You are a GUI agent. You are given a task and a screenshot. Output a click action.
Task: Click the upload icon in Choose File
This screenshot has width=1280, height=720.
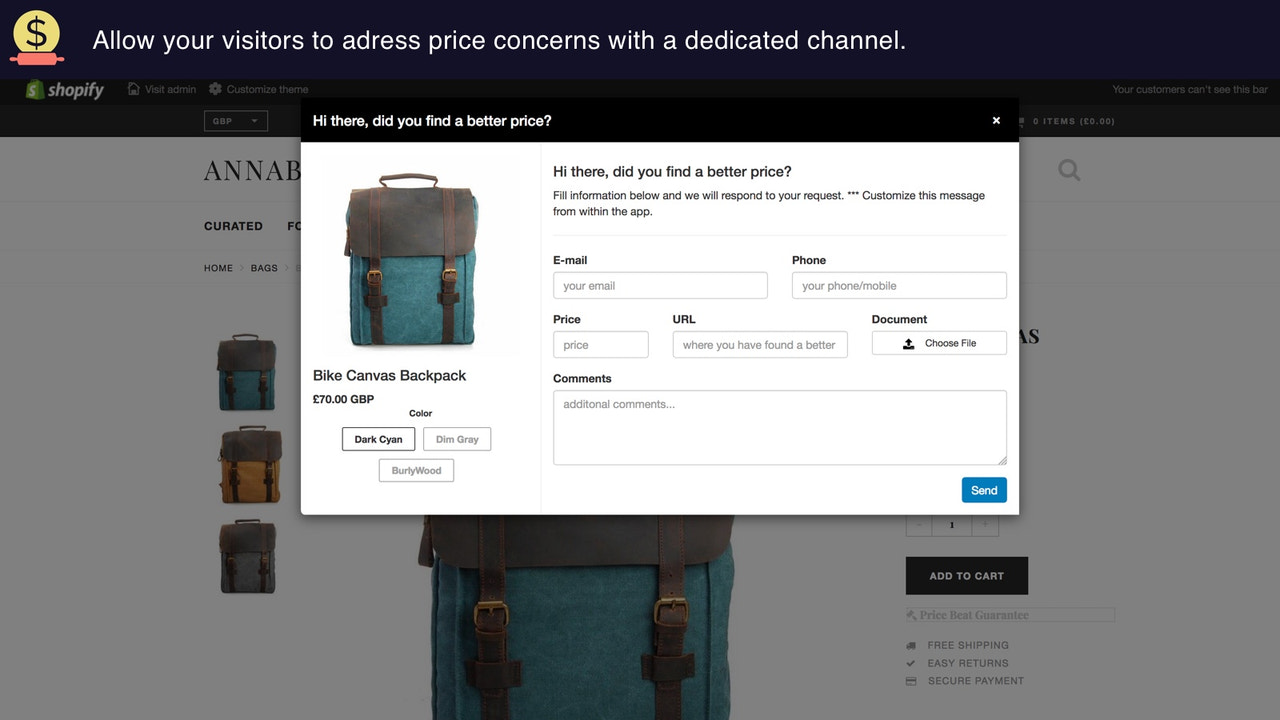[909, 343]
